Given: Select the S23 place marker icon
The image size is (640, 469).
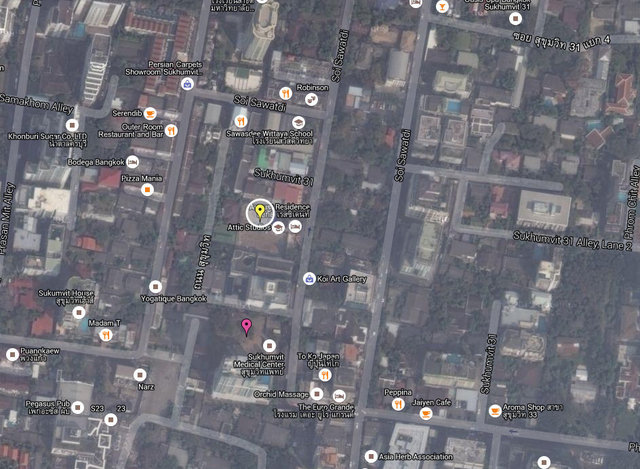Looking at the screenshot, I should click(111, 420).
